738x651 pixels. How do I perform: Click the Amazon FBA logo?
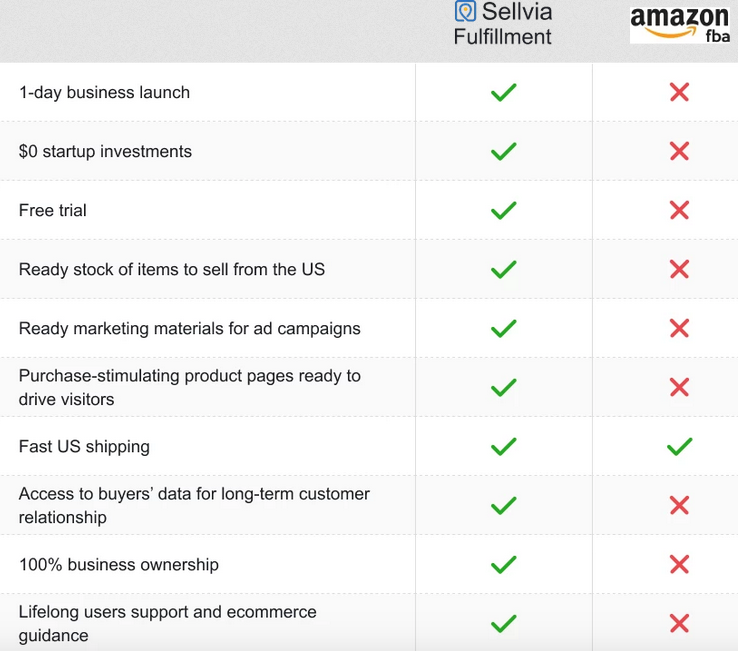(680, 24)
